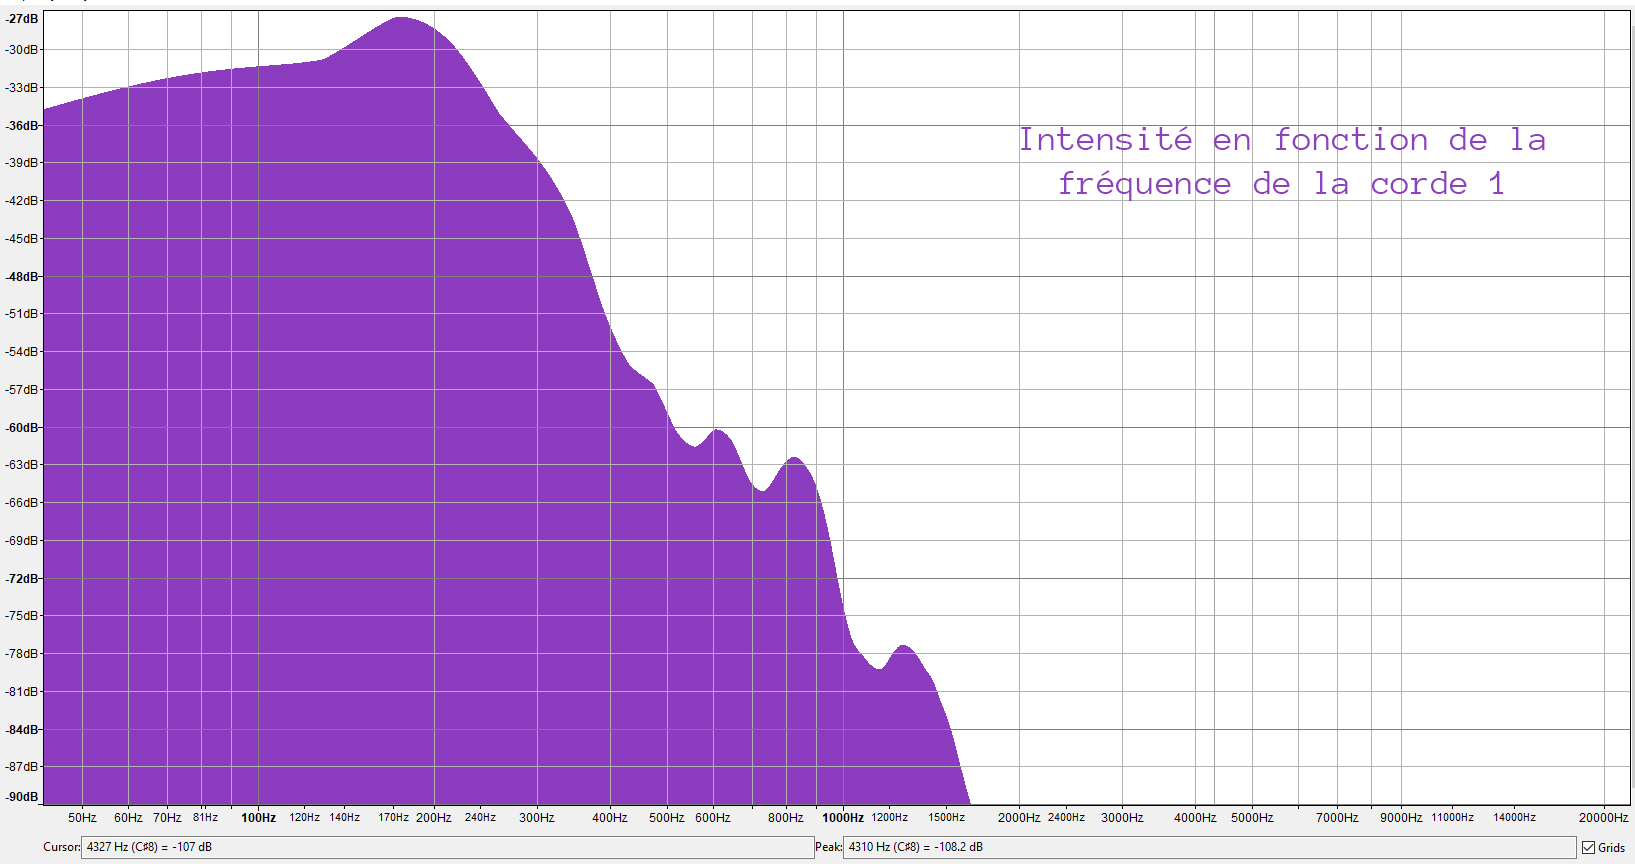Click the spectrum bump near 800Hz
Image resolution: width=1635 pixels, height=864 pixels.
[x=795, y=461]
